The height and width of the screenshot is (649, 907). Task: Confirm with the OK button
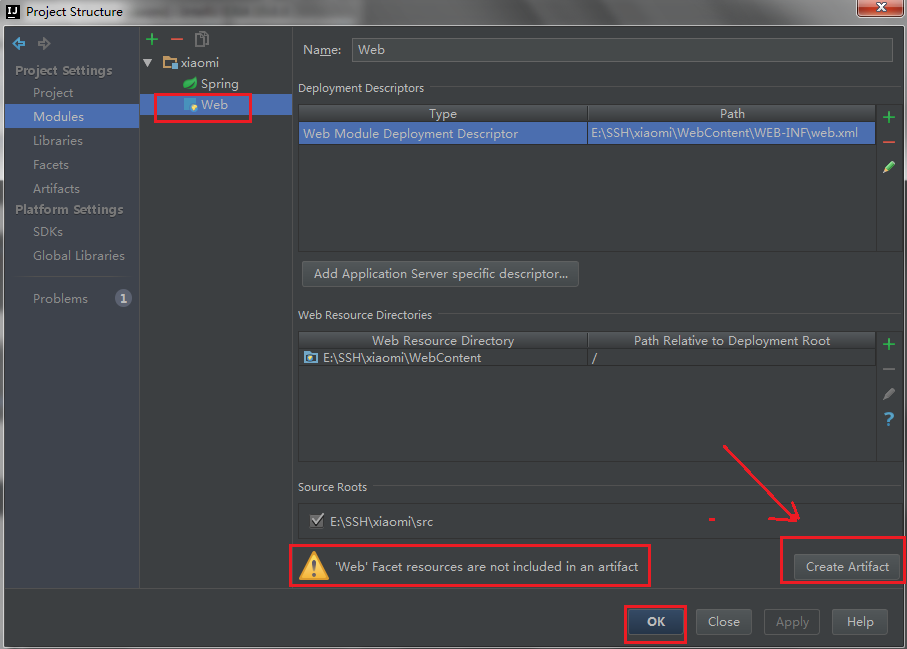(x=655, y=622)
